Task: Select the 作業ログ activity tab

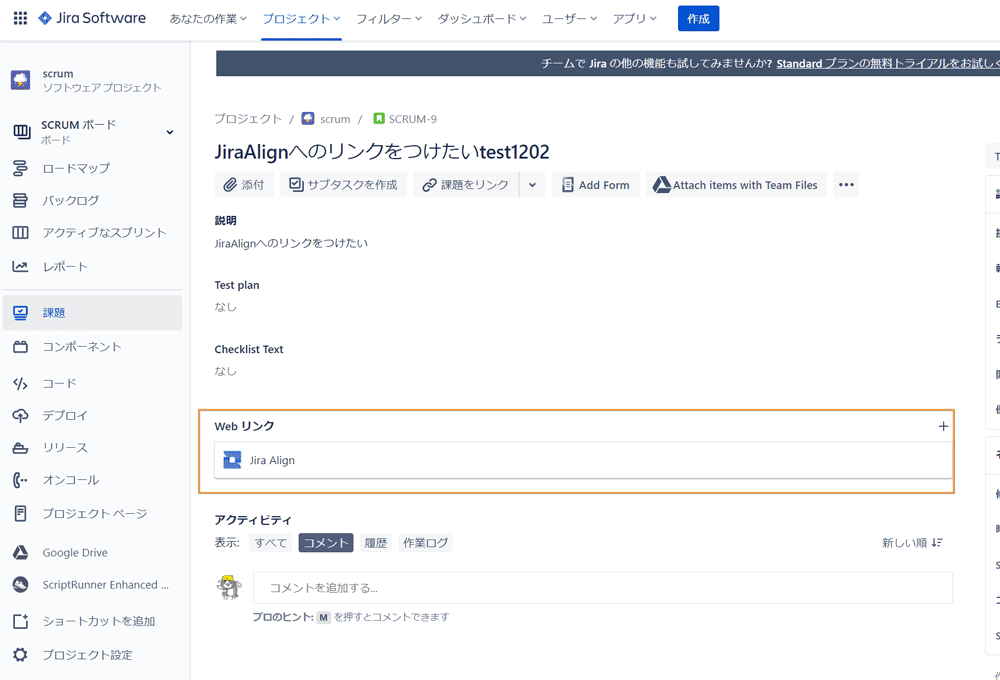Action: [425, 543]
